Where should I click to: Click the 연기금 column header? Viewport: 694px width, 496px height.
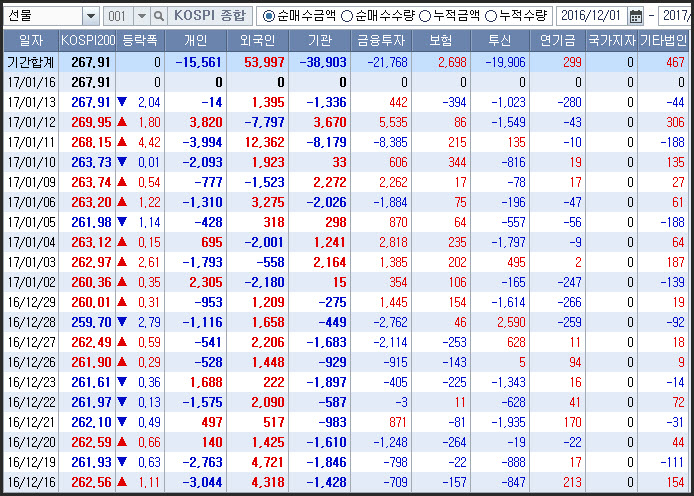(557, 41)
